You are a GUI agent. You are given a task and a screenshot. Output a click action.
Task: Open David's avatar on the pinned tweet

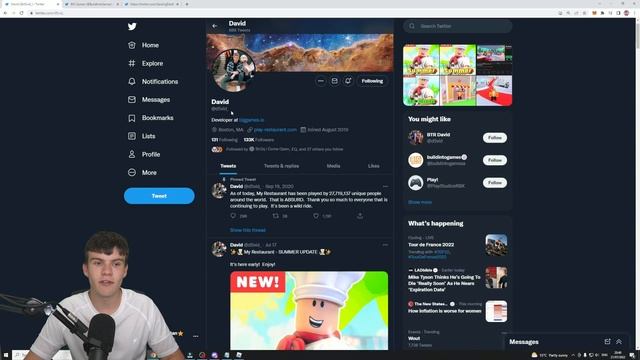[x=219, y=191]
